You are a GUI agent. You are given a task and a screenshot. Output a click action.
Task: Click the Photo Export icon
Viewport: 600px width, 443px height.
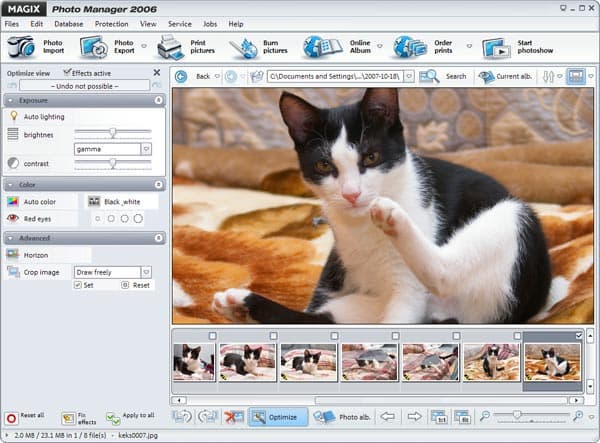tap(94, 47)
